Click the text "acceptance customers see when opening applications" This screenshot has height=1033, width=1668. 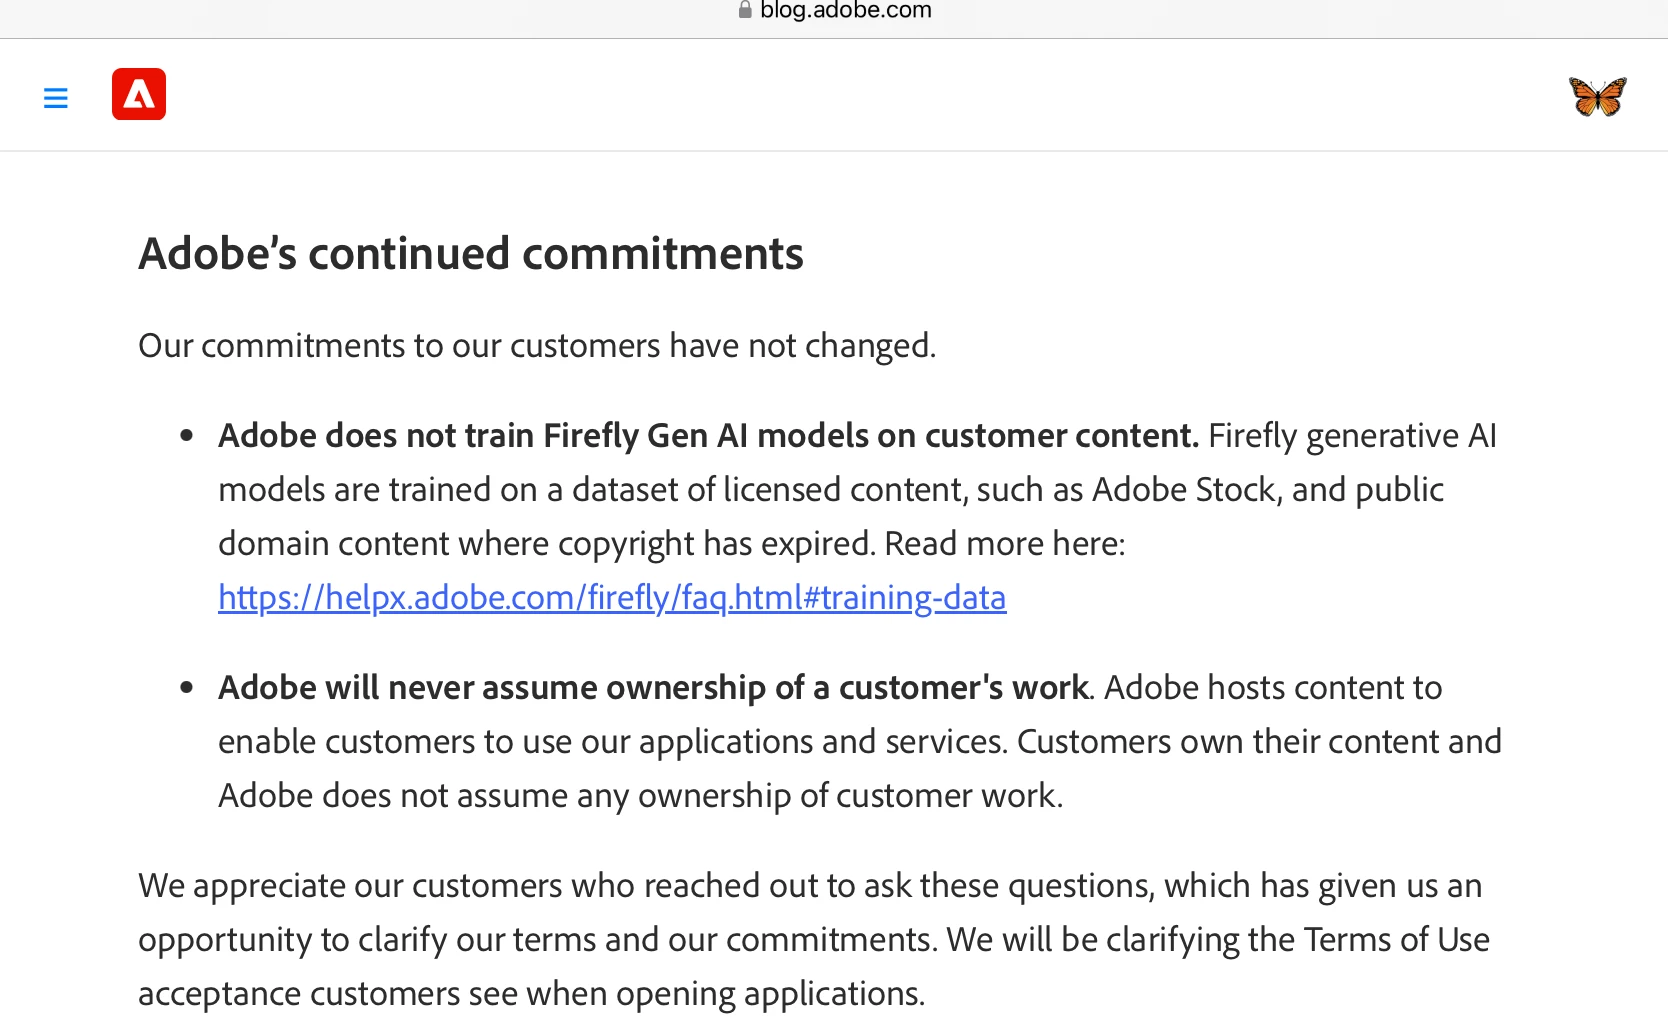(x=531, y=994)
